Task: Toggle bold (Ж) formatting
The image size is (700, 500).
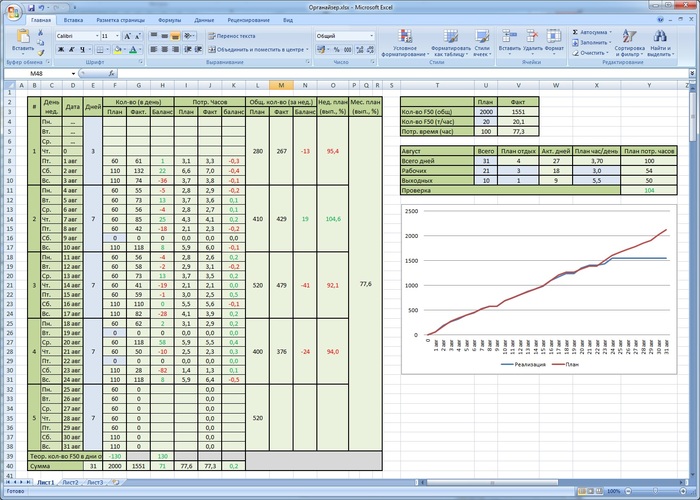Action: tap(61, 50)
